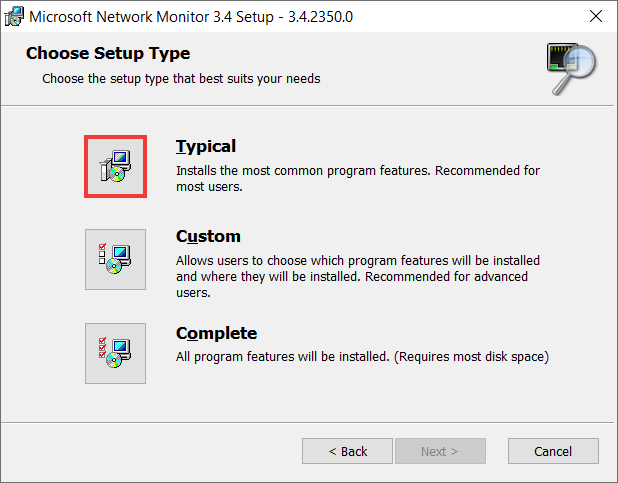The image size is (618, 483).
Task: Click the Microsoft Network Monitor 3.4 Setup title text
Action: point(151,17)
